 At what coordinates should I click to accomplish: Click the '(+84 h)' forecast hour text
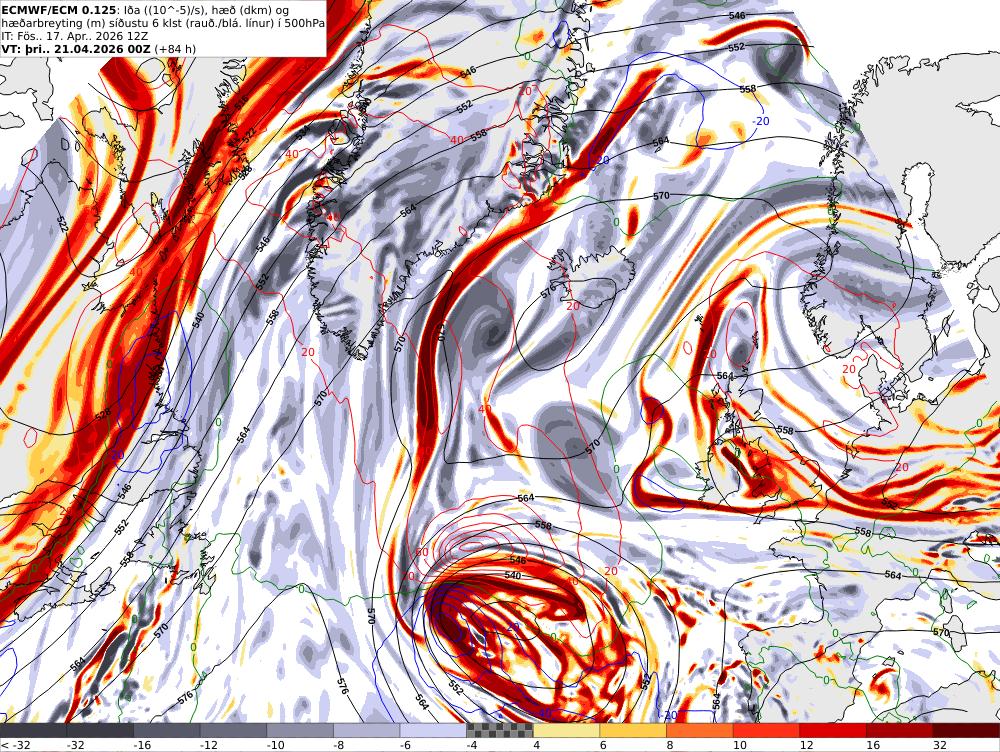(175, 48)
